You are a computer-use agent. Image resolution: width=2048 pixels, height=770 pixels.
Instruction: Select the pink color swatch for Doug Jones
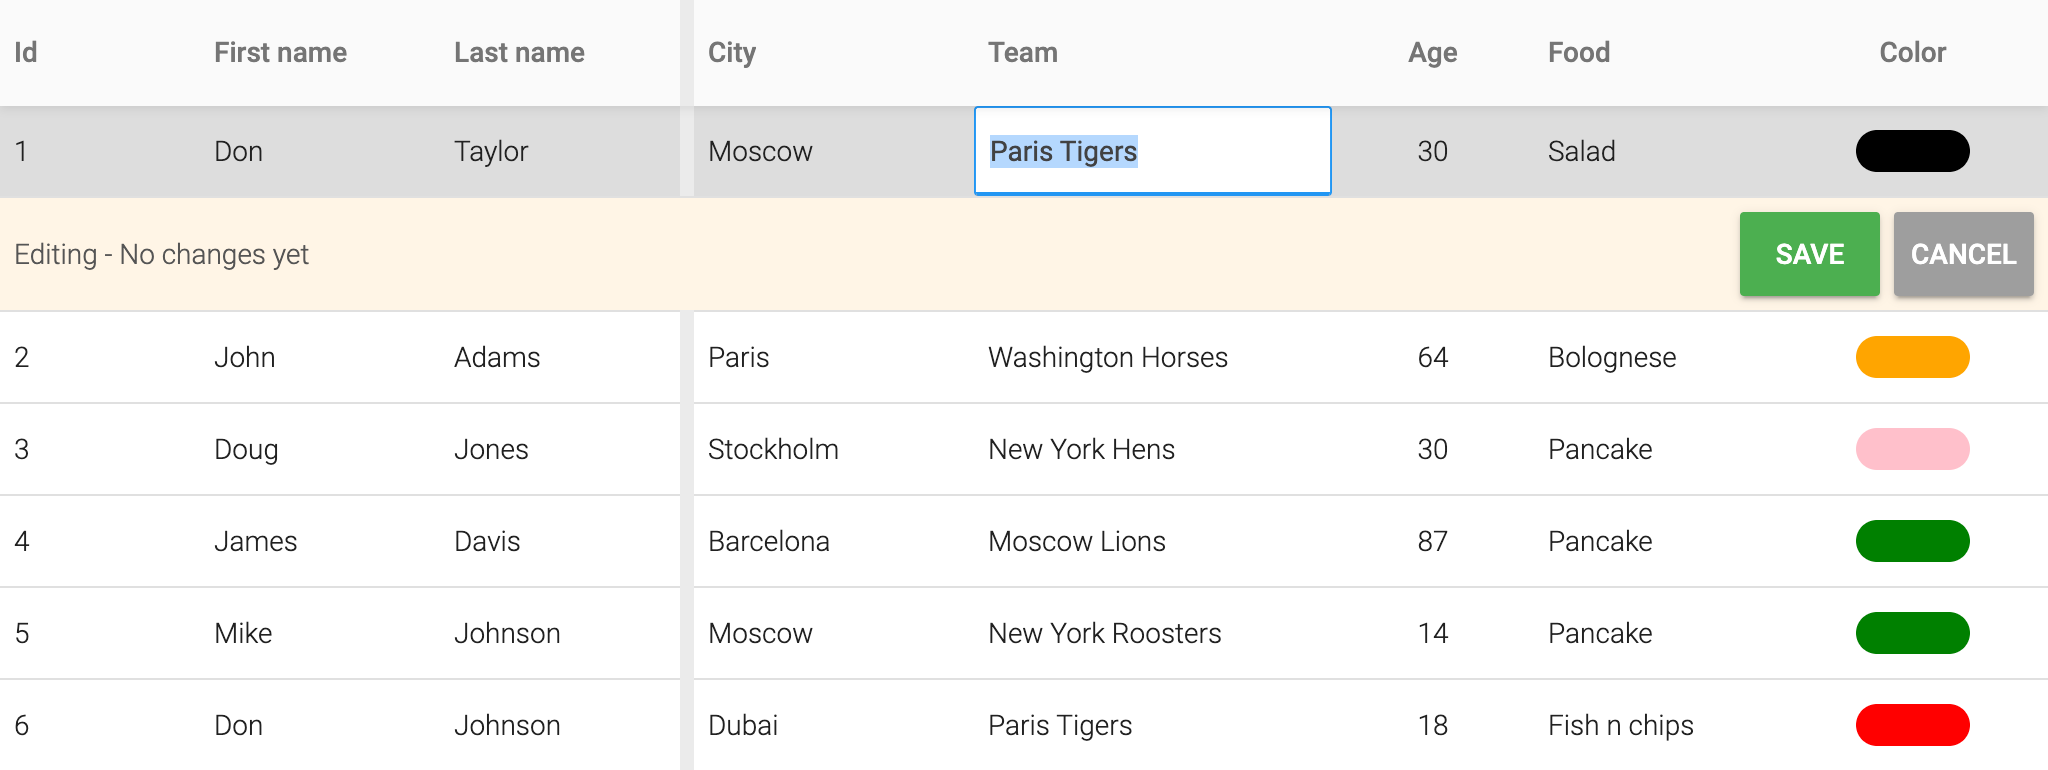click(1912, 449)
